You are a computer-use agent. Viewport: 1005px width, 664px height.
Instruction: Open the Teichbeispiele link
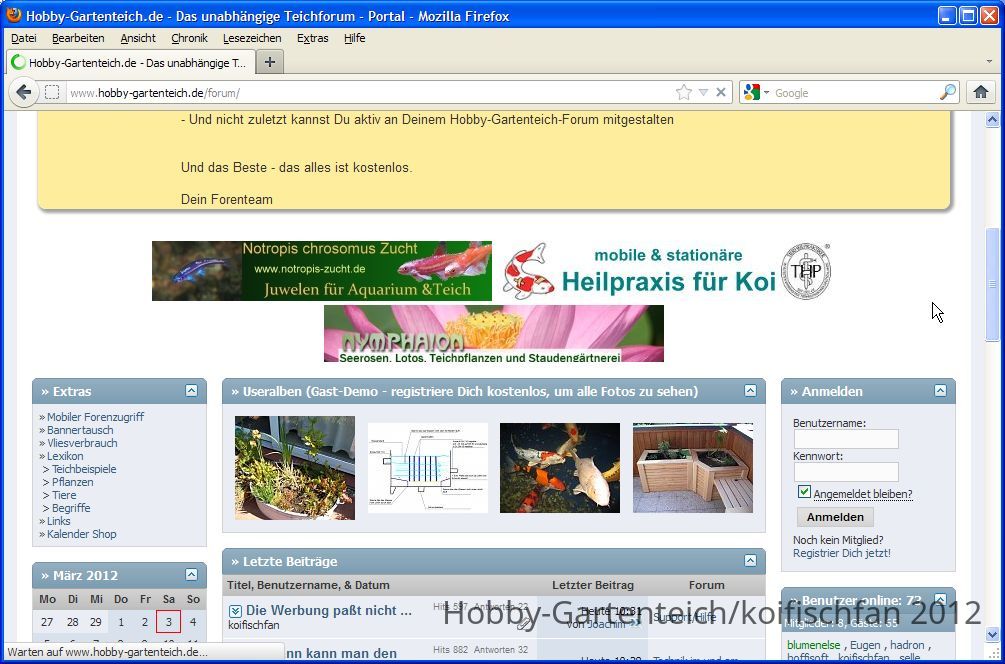pyautogui.click(x=84, y=469)
